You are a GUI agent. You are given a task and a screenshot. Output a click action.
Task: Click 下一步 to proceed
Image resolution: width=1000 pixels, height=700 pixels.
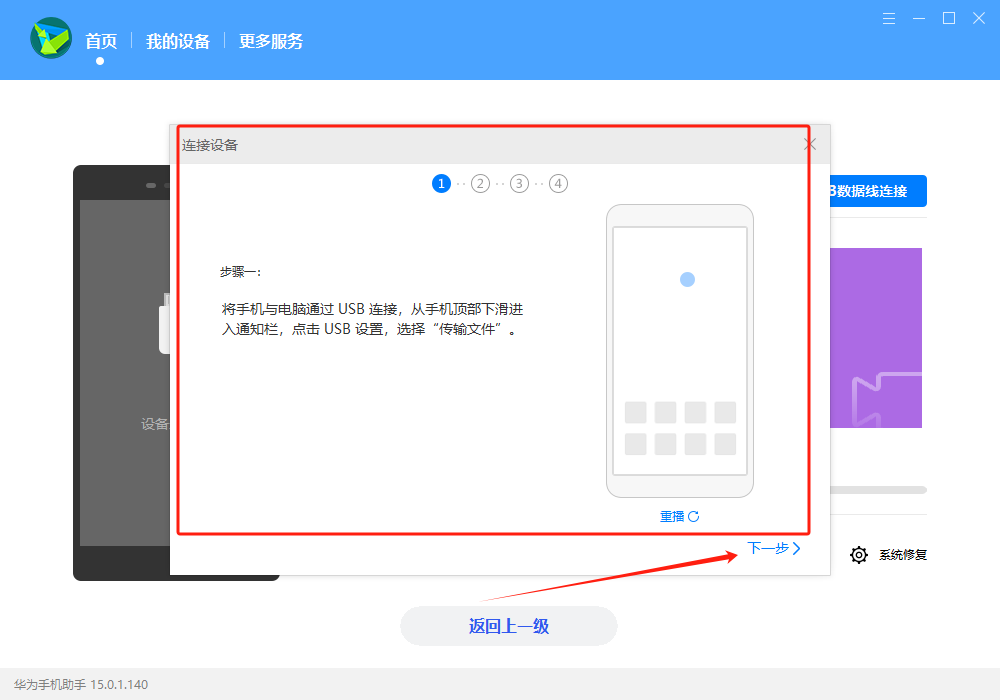tap(774, 548)
